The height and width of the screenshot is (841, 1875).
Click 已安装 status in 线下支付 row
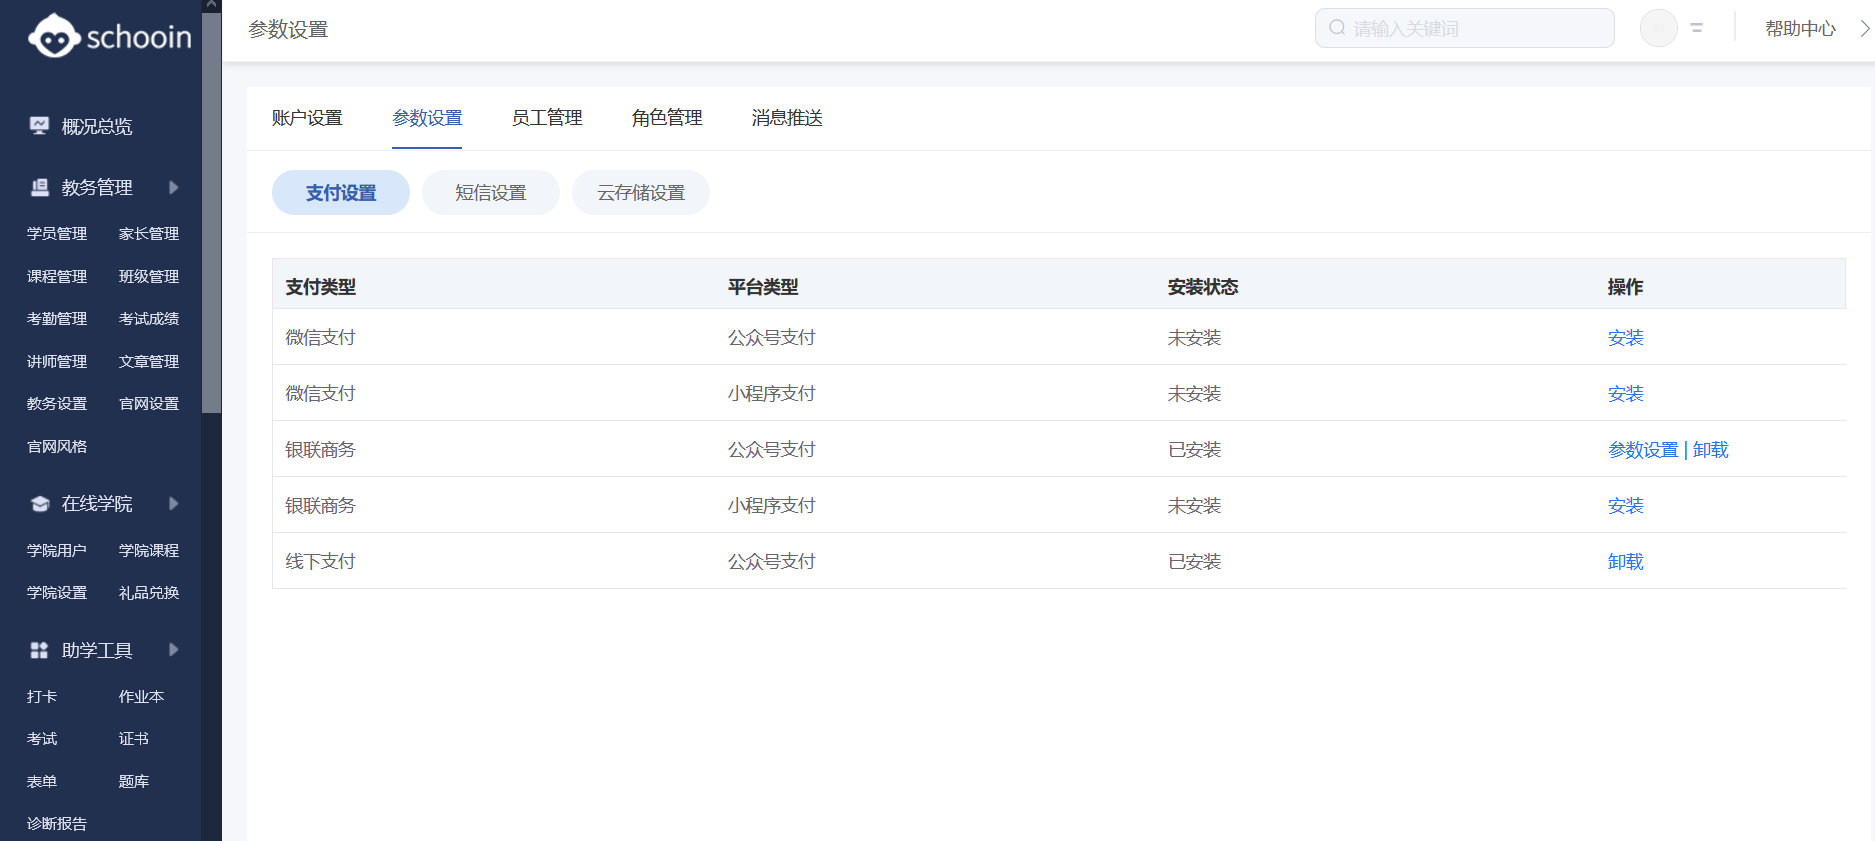point(1194,562)
